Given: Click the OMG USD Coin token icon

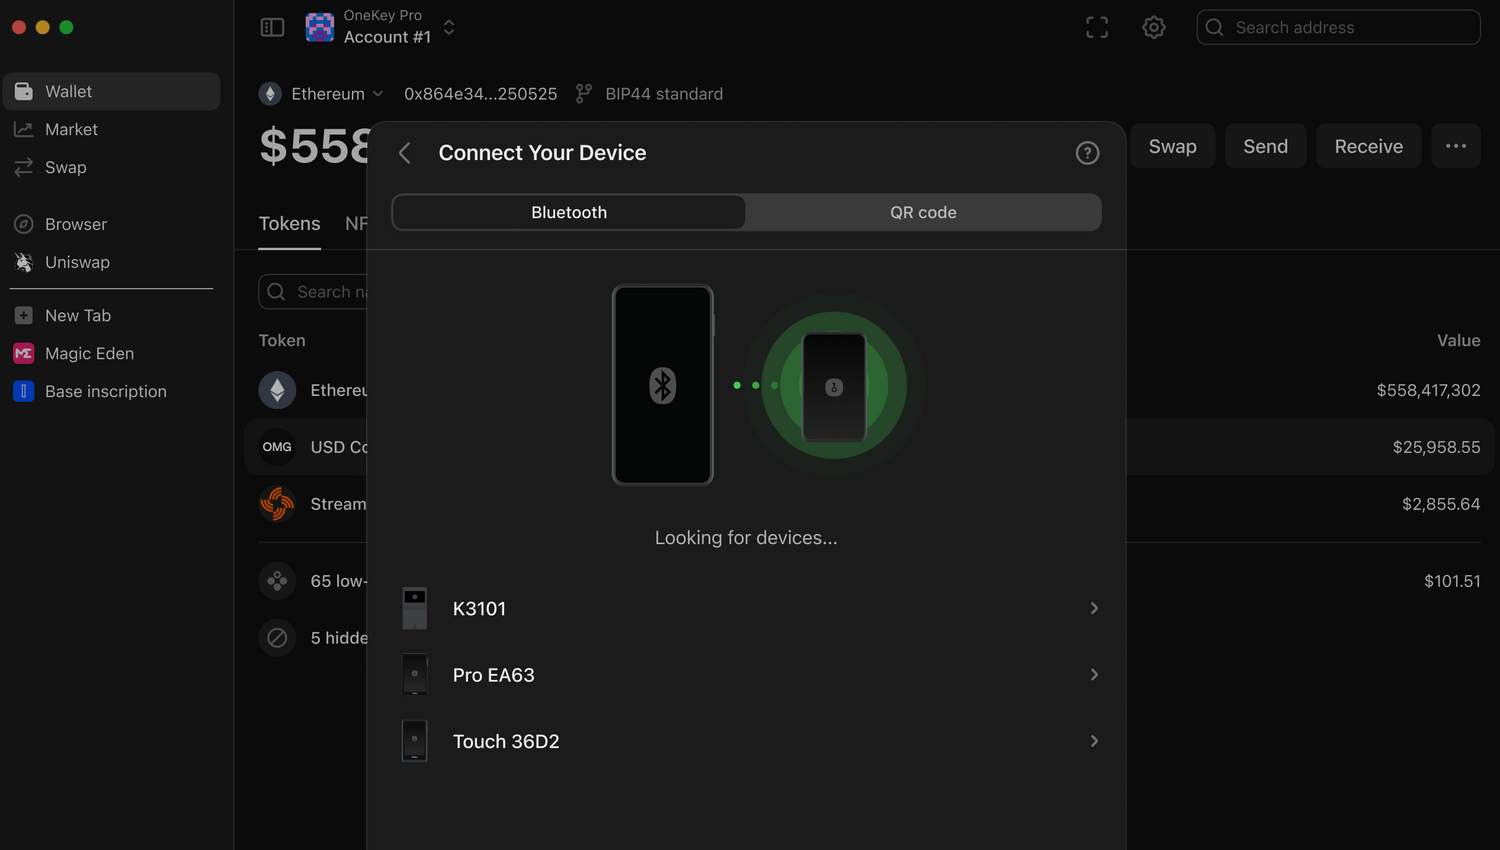Looking at the screenshot, I should click(x=277, y=447).
